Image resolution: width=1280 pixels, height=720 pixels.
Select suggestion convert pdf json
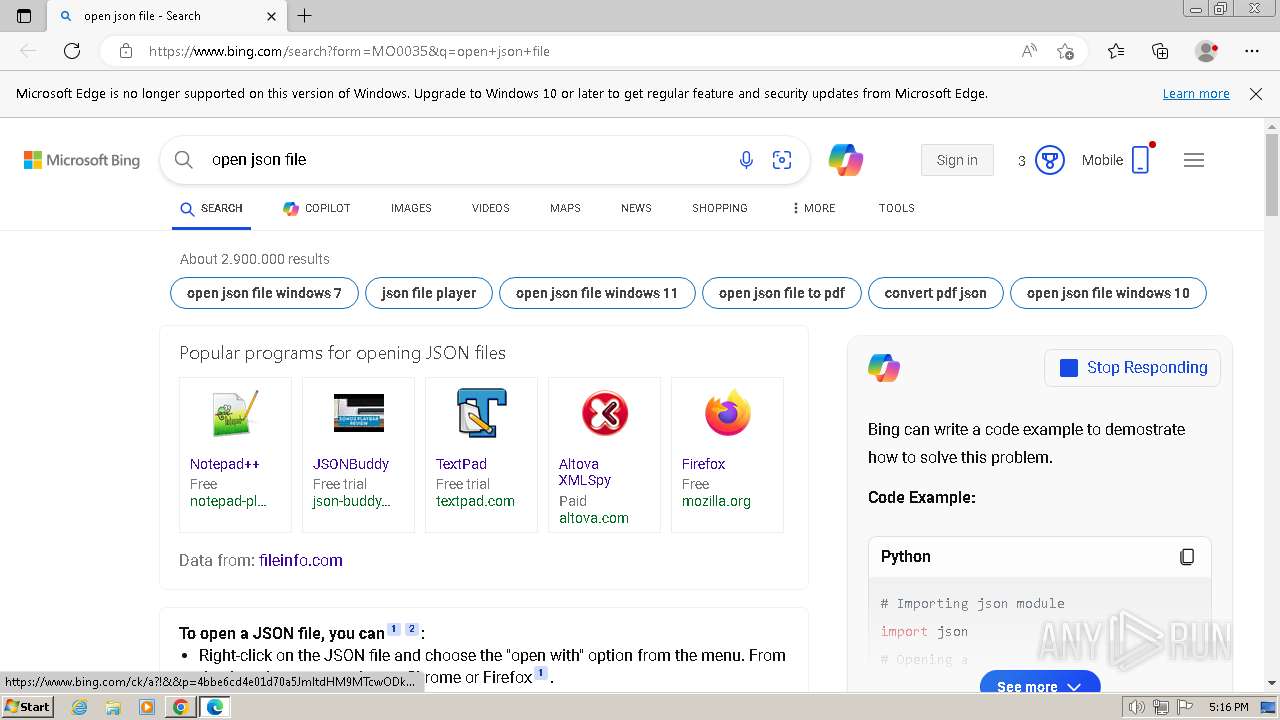tap(936, 293)
